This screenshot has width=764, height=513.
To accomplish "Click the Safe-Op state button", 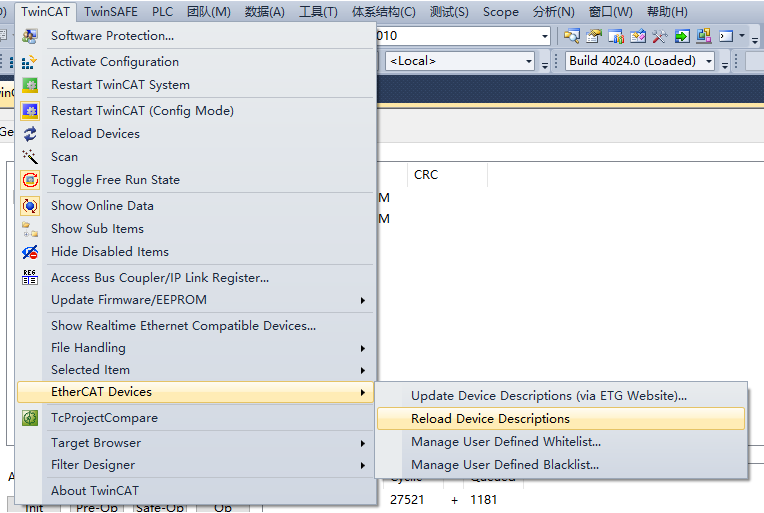I will [x=160, y=508].
